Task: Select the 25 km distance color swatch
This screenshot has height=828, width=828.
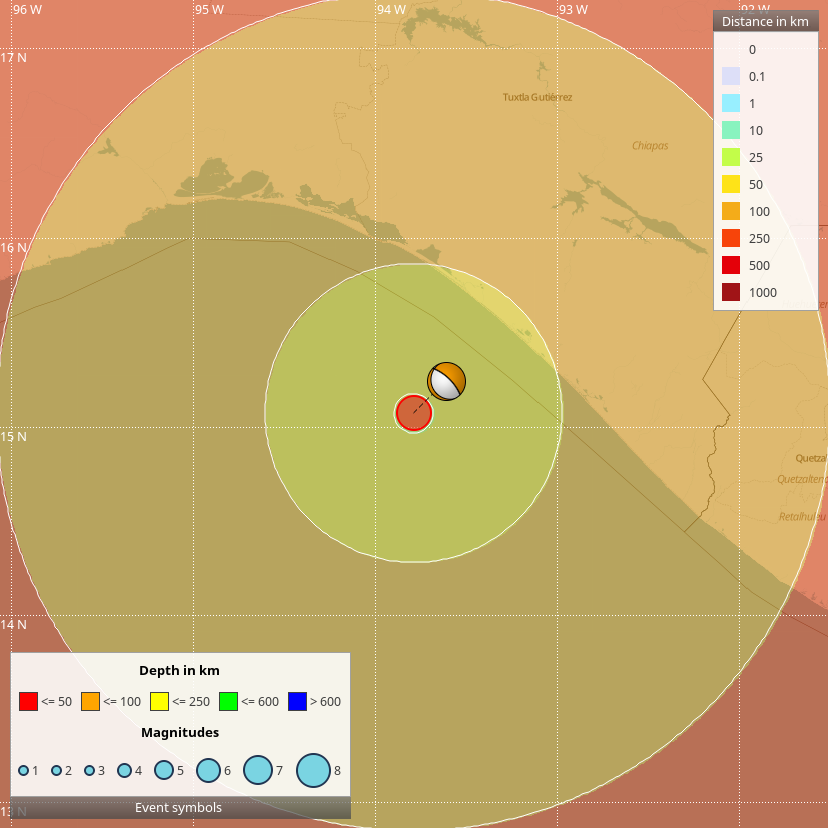Action: click(x=730, y=157)
